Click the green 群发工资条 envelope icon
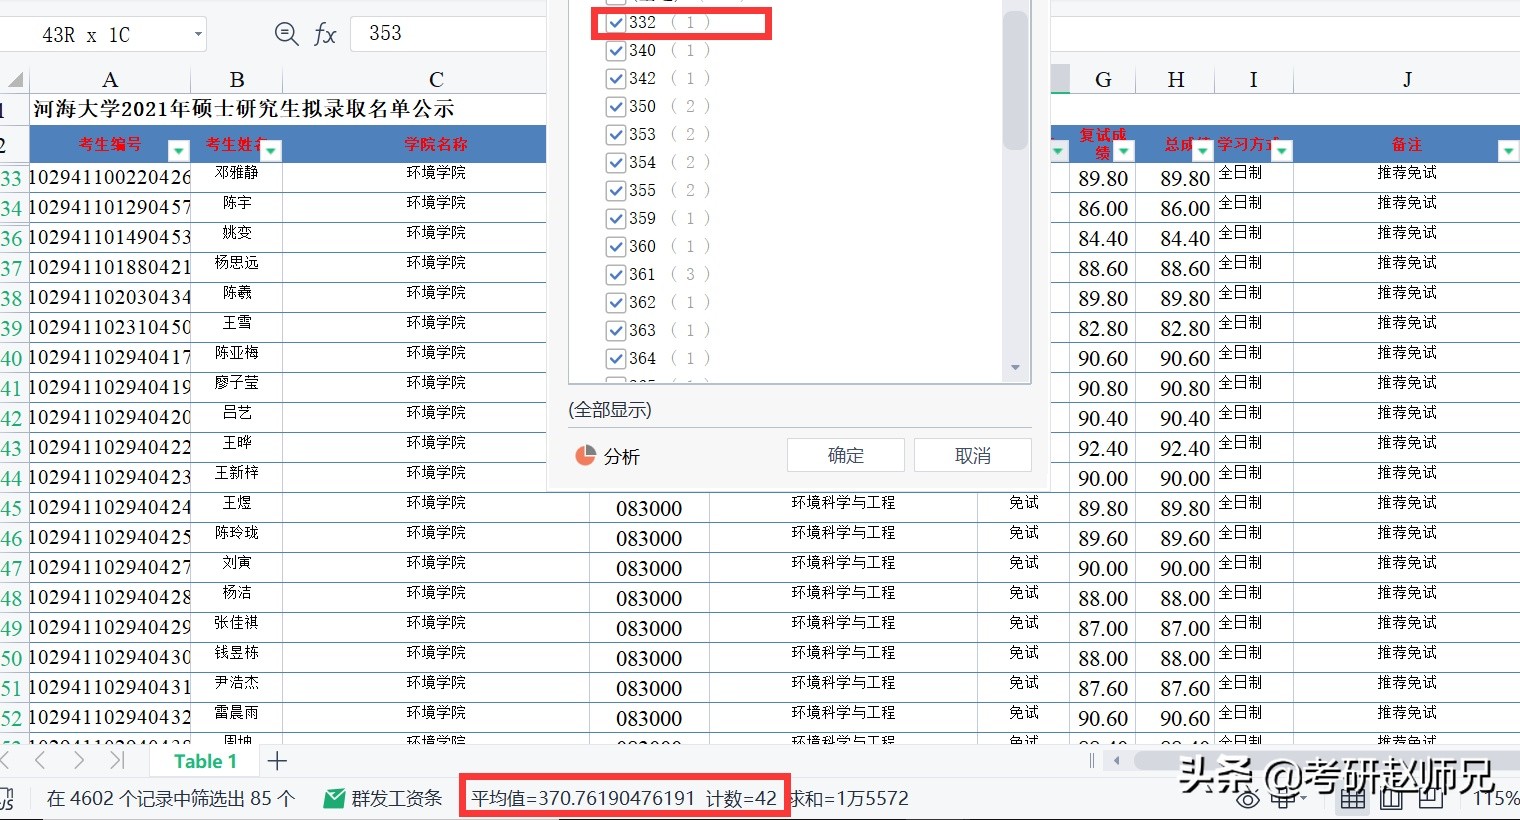1520x820 pixels. (334, 798)
